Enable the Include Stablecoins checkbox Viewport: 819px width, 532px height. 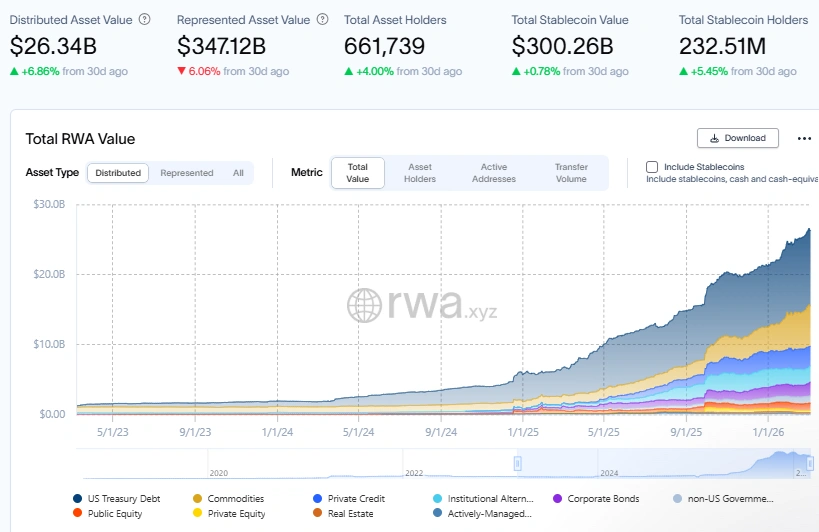(652, 167)
